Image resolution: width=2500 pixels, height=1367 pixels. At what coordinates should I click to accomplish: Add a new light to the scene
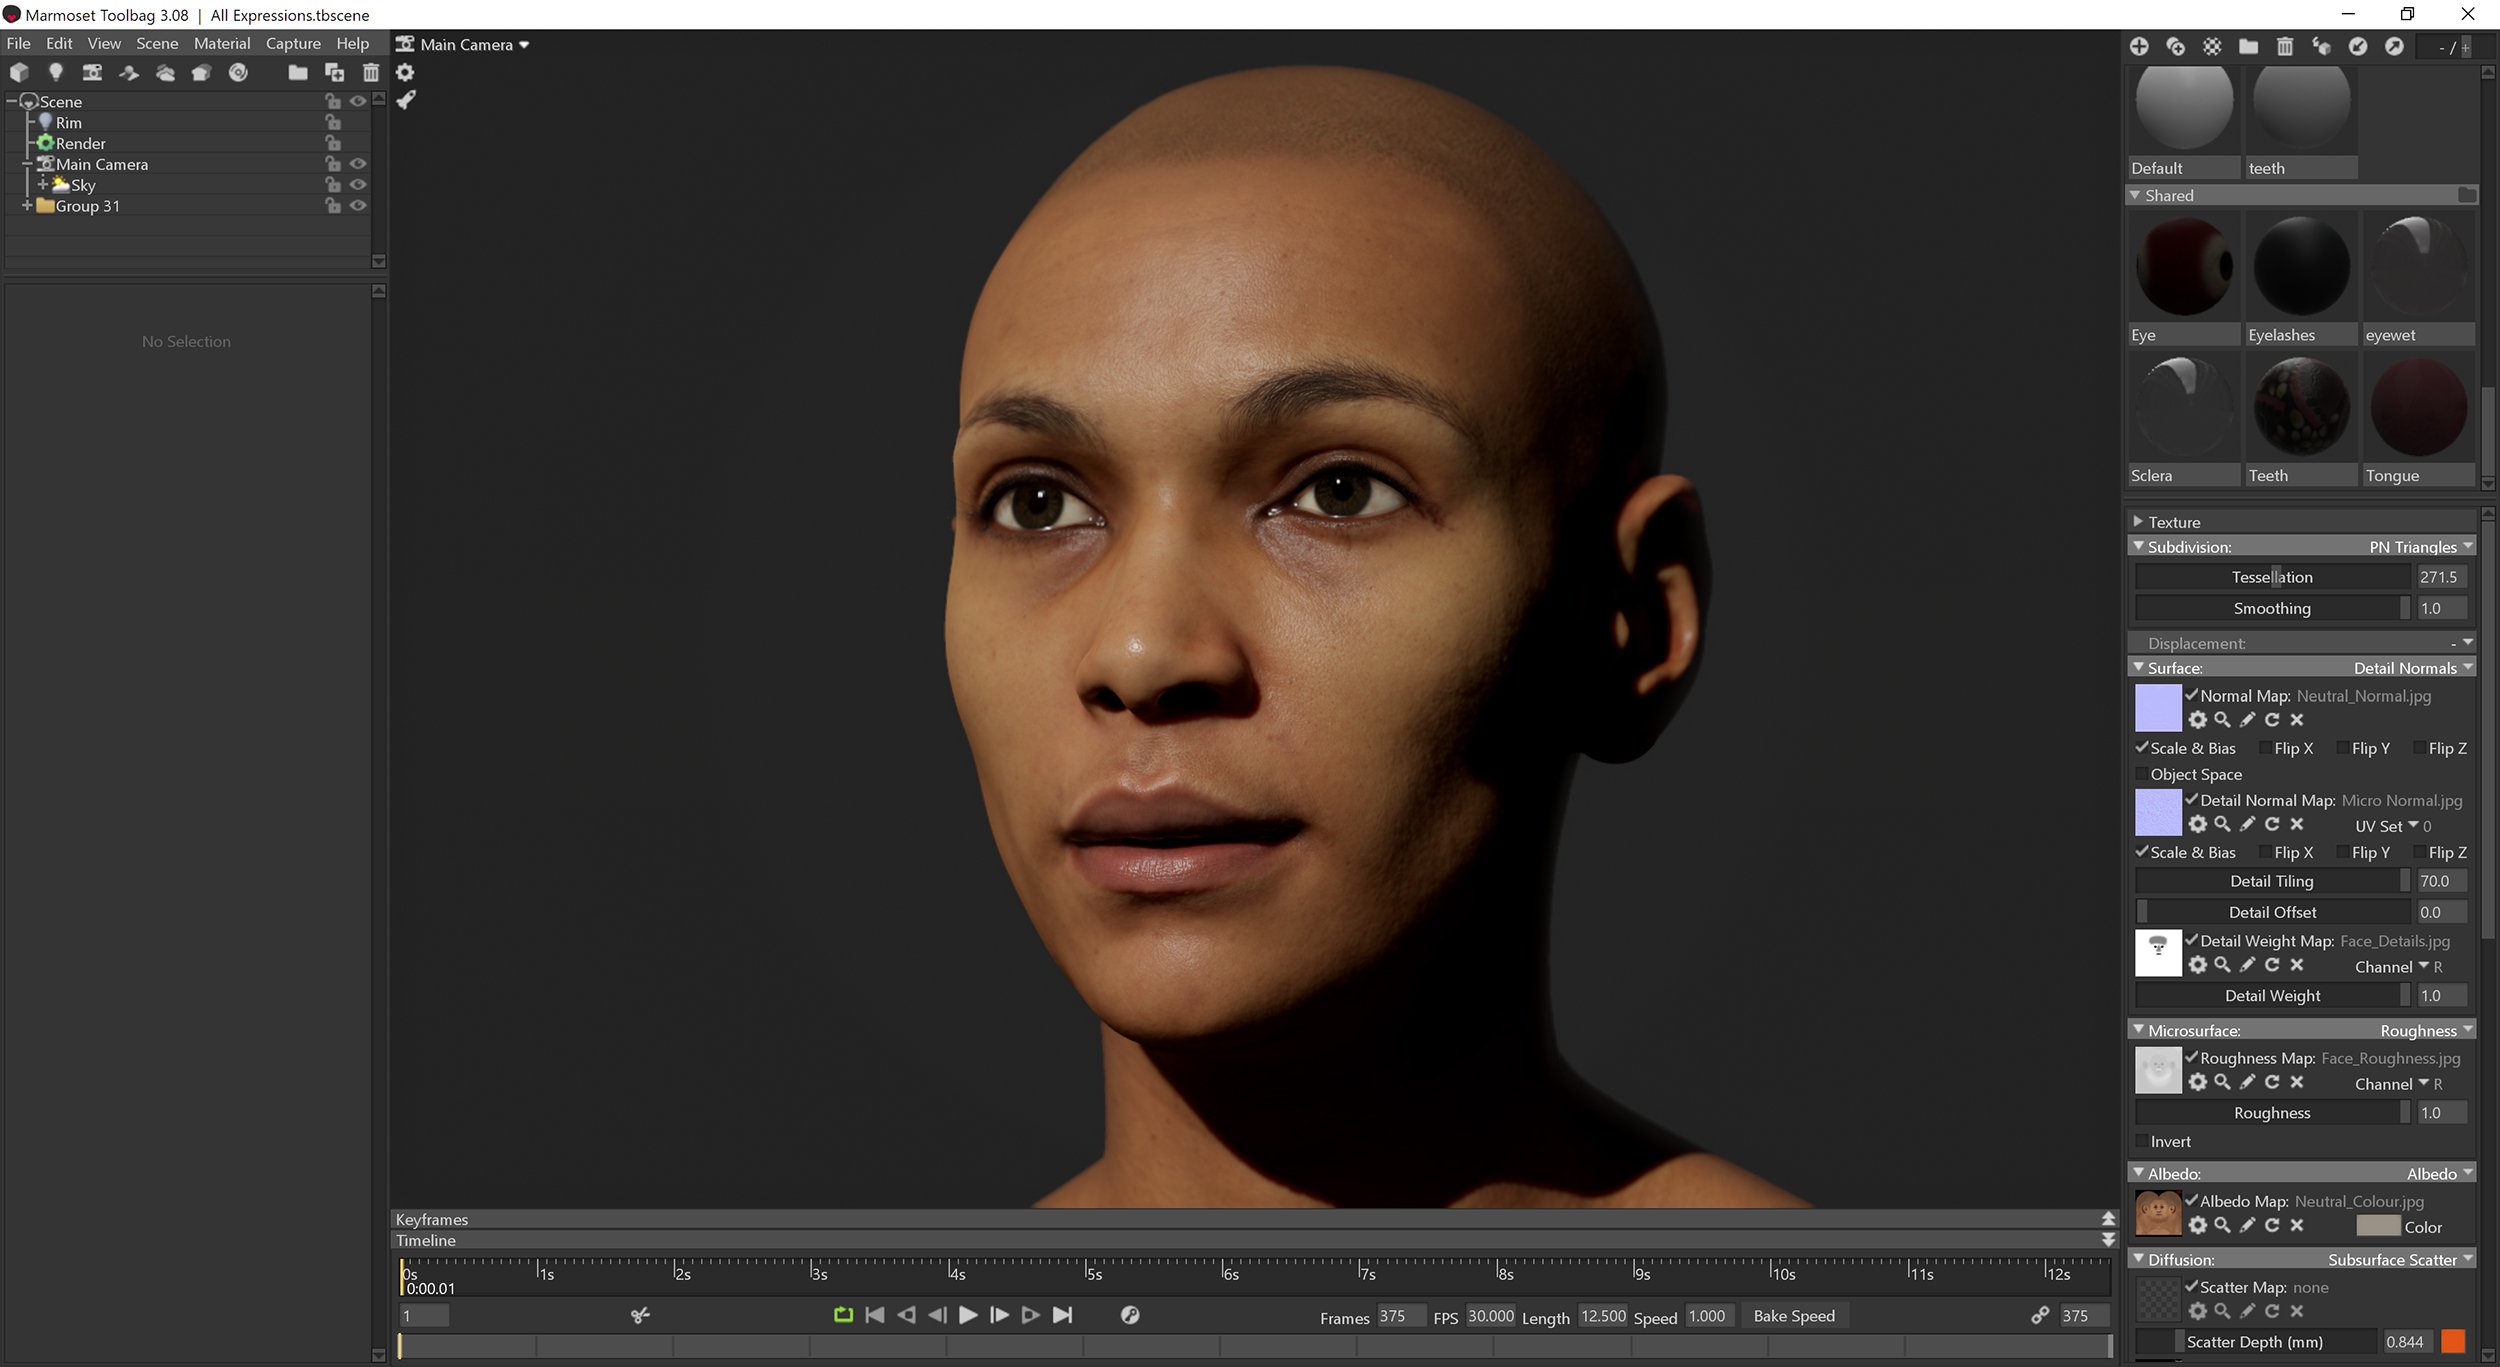tap(56, 72)
